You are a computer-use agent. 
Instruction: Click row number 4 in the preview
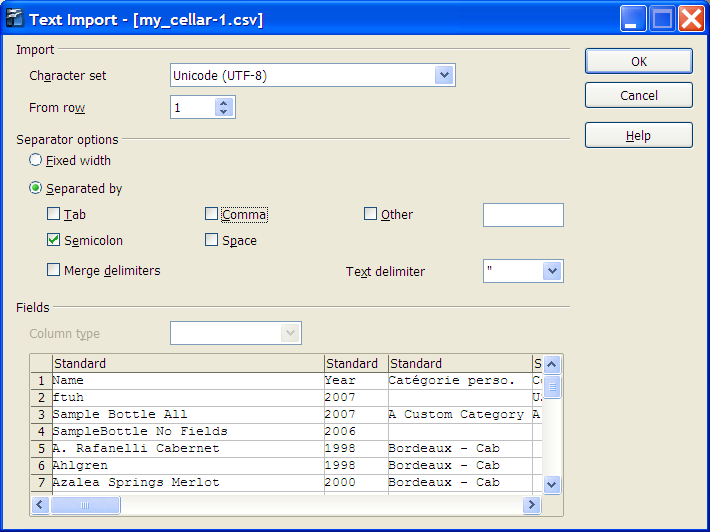[42, 432]
